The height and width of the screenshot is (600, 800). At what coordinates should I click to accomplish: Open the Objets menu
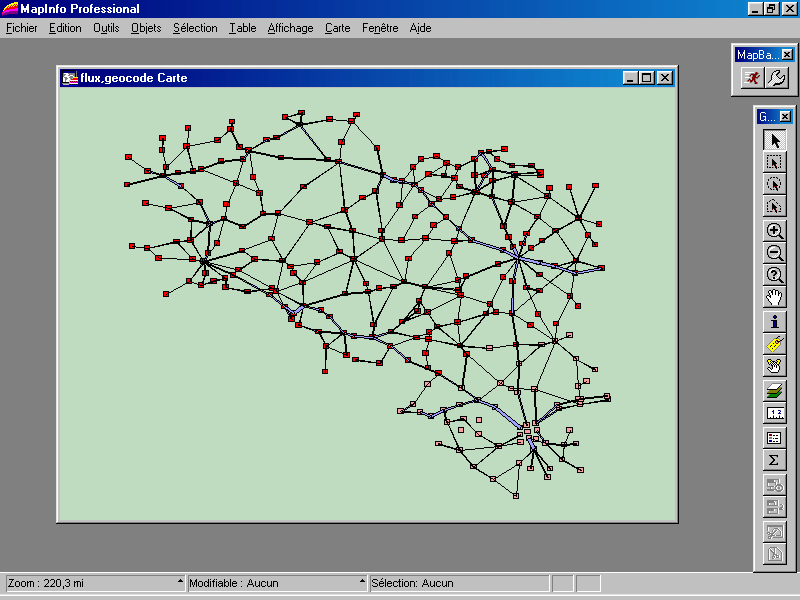tap(146, 28)
